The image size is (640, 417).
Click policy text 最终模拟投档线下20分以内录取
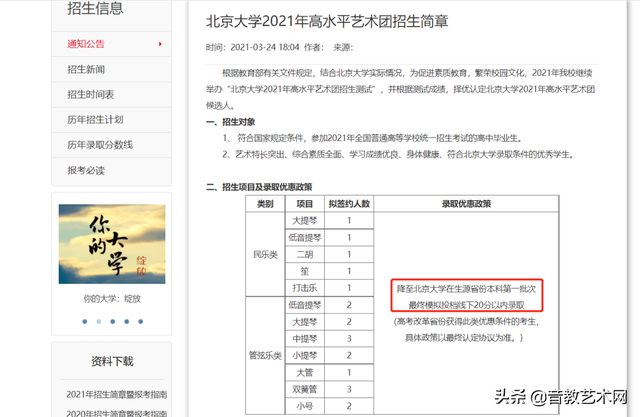[467, 305]
